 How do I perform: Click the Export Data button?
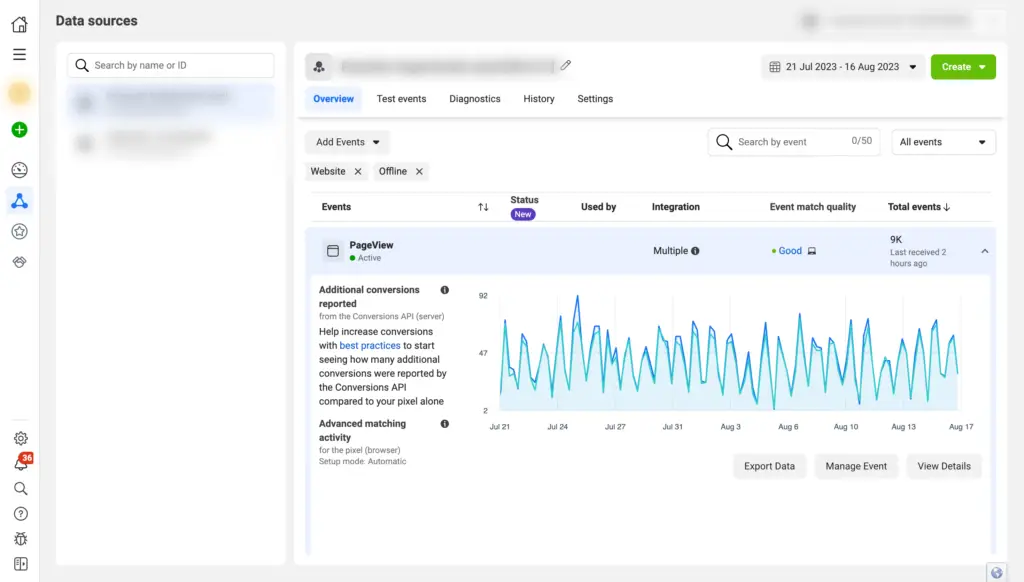tap(769, 466)
